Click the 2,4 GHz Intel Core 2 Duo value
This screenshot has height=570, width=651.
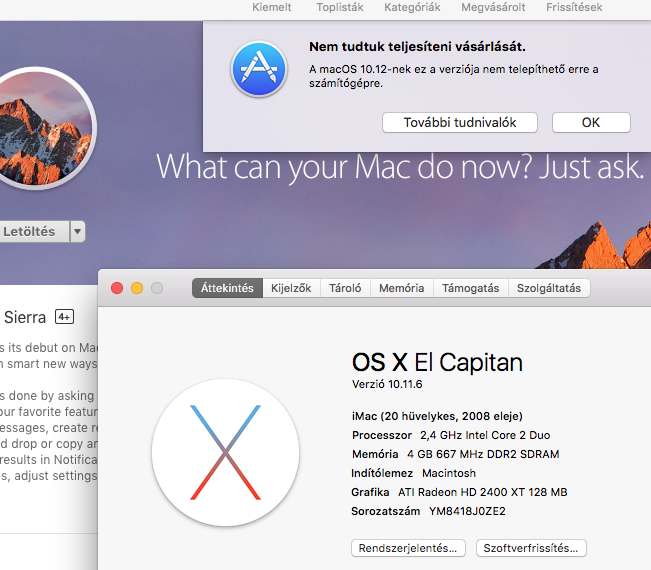tap(485, 435)
